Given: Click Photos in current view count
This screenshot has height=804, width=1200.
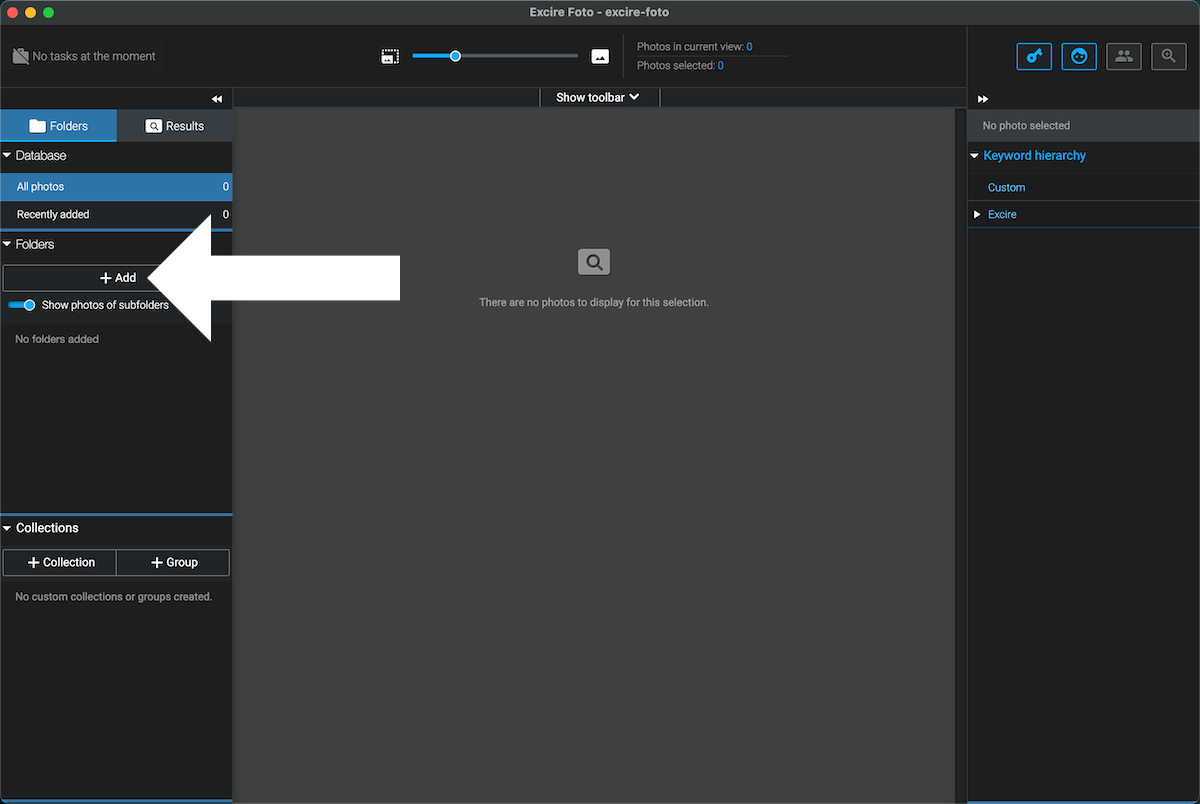Looking at the screenshot, I should tap(750, 47).
